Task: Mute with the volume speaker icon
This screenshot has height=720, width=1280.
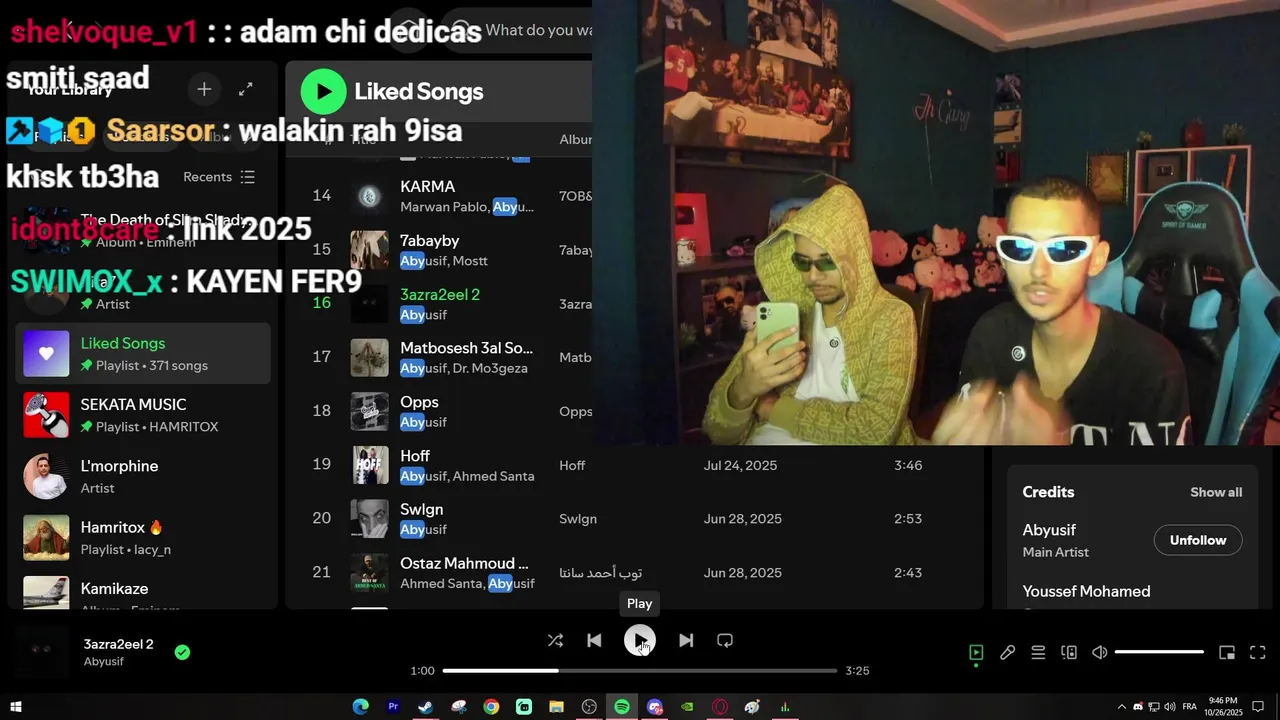Action: [1099, 652]
